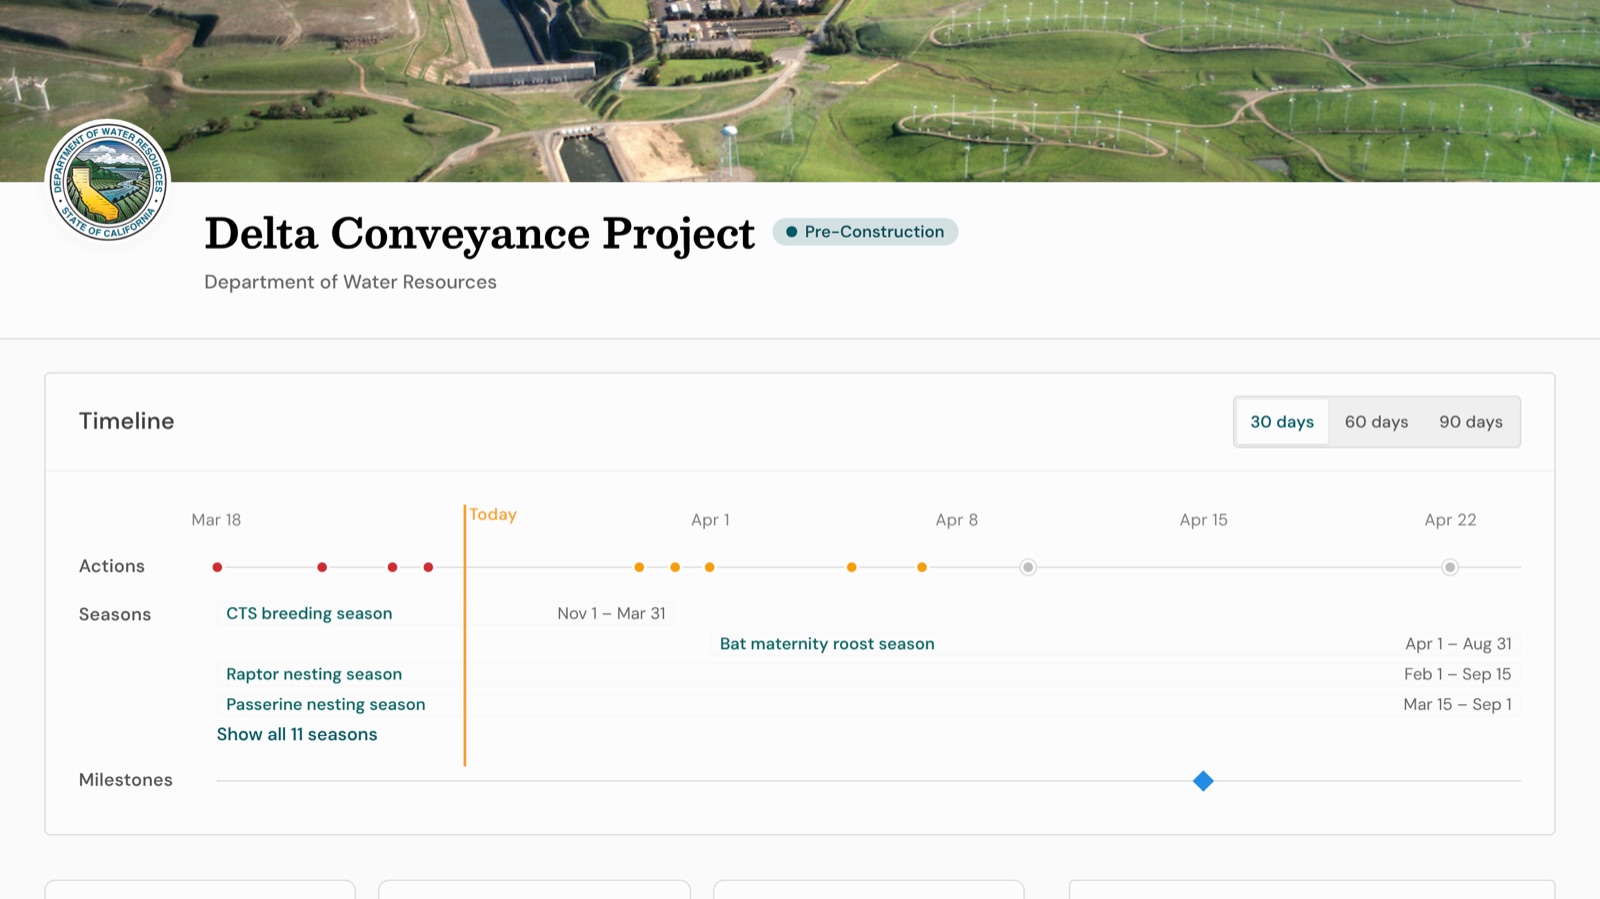Click the Milestones row label
This screenshot has height=899, width=1600.
[126, 780]
